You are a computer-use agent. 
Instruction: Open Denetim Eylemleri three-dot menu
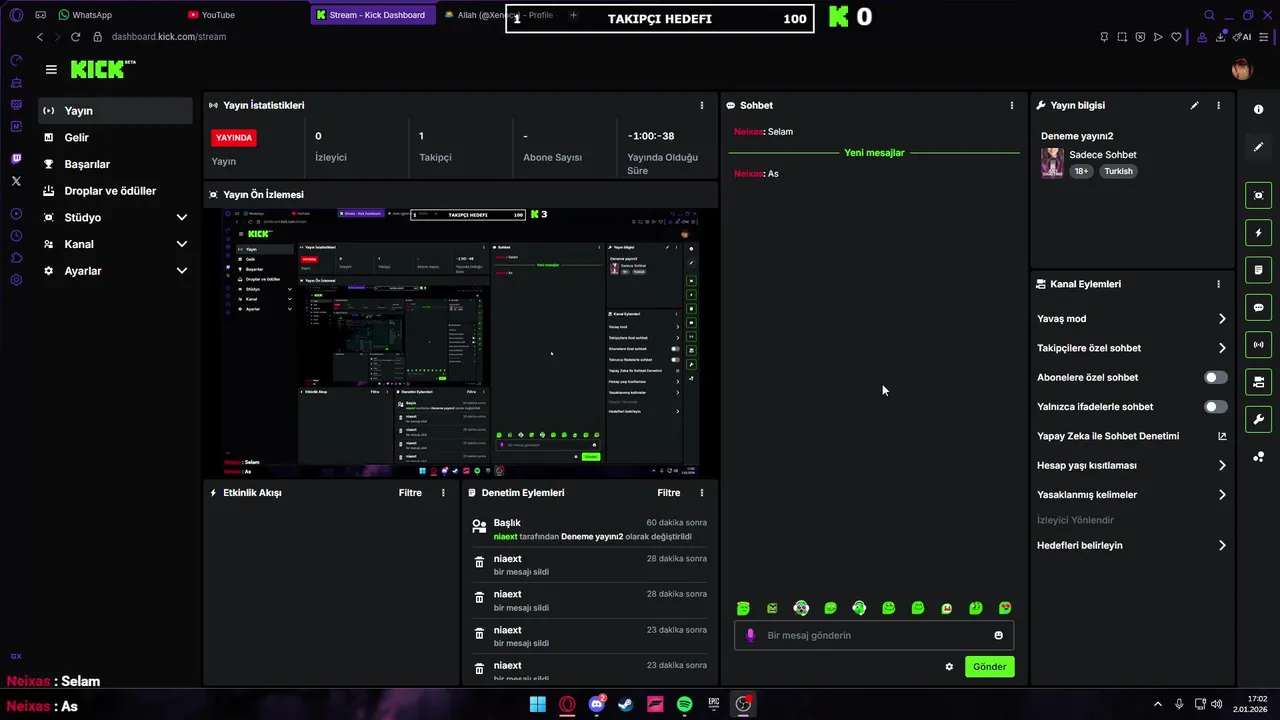pos(701,493)
